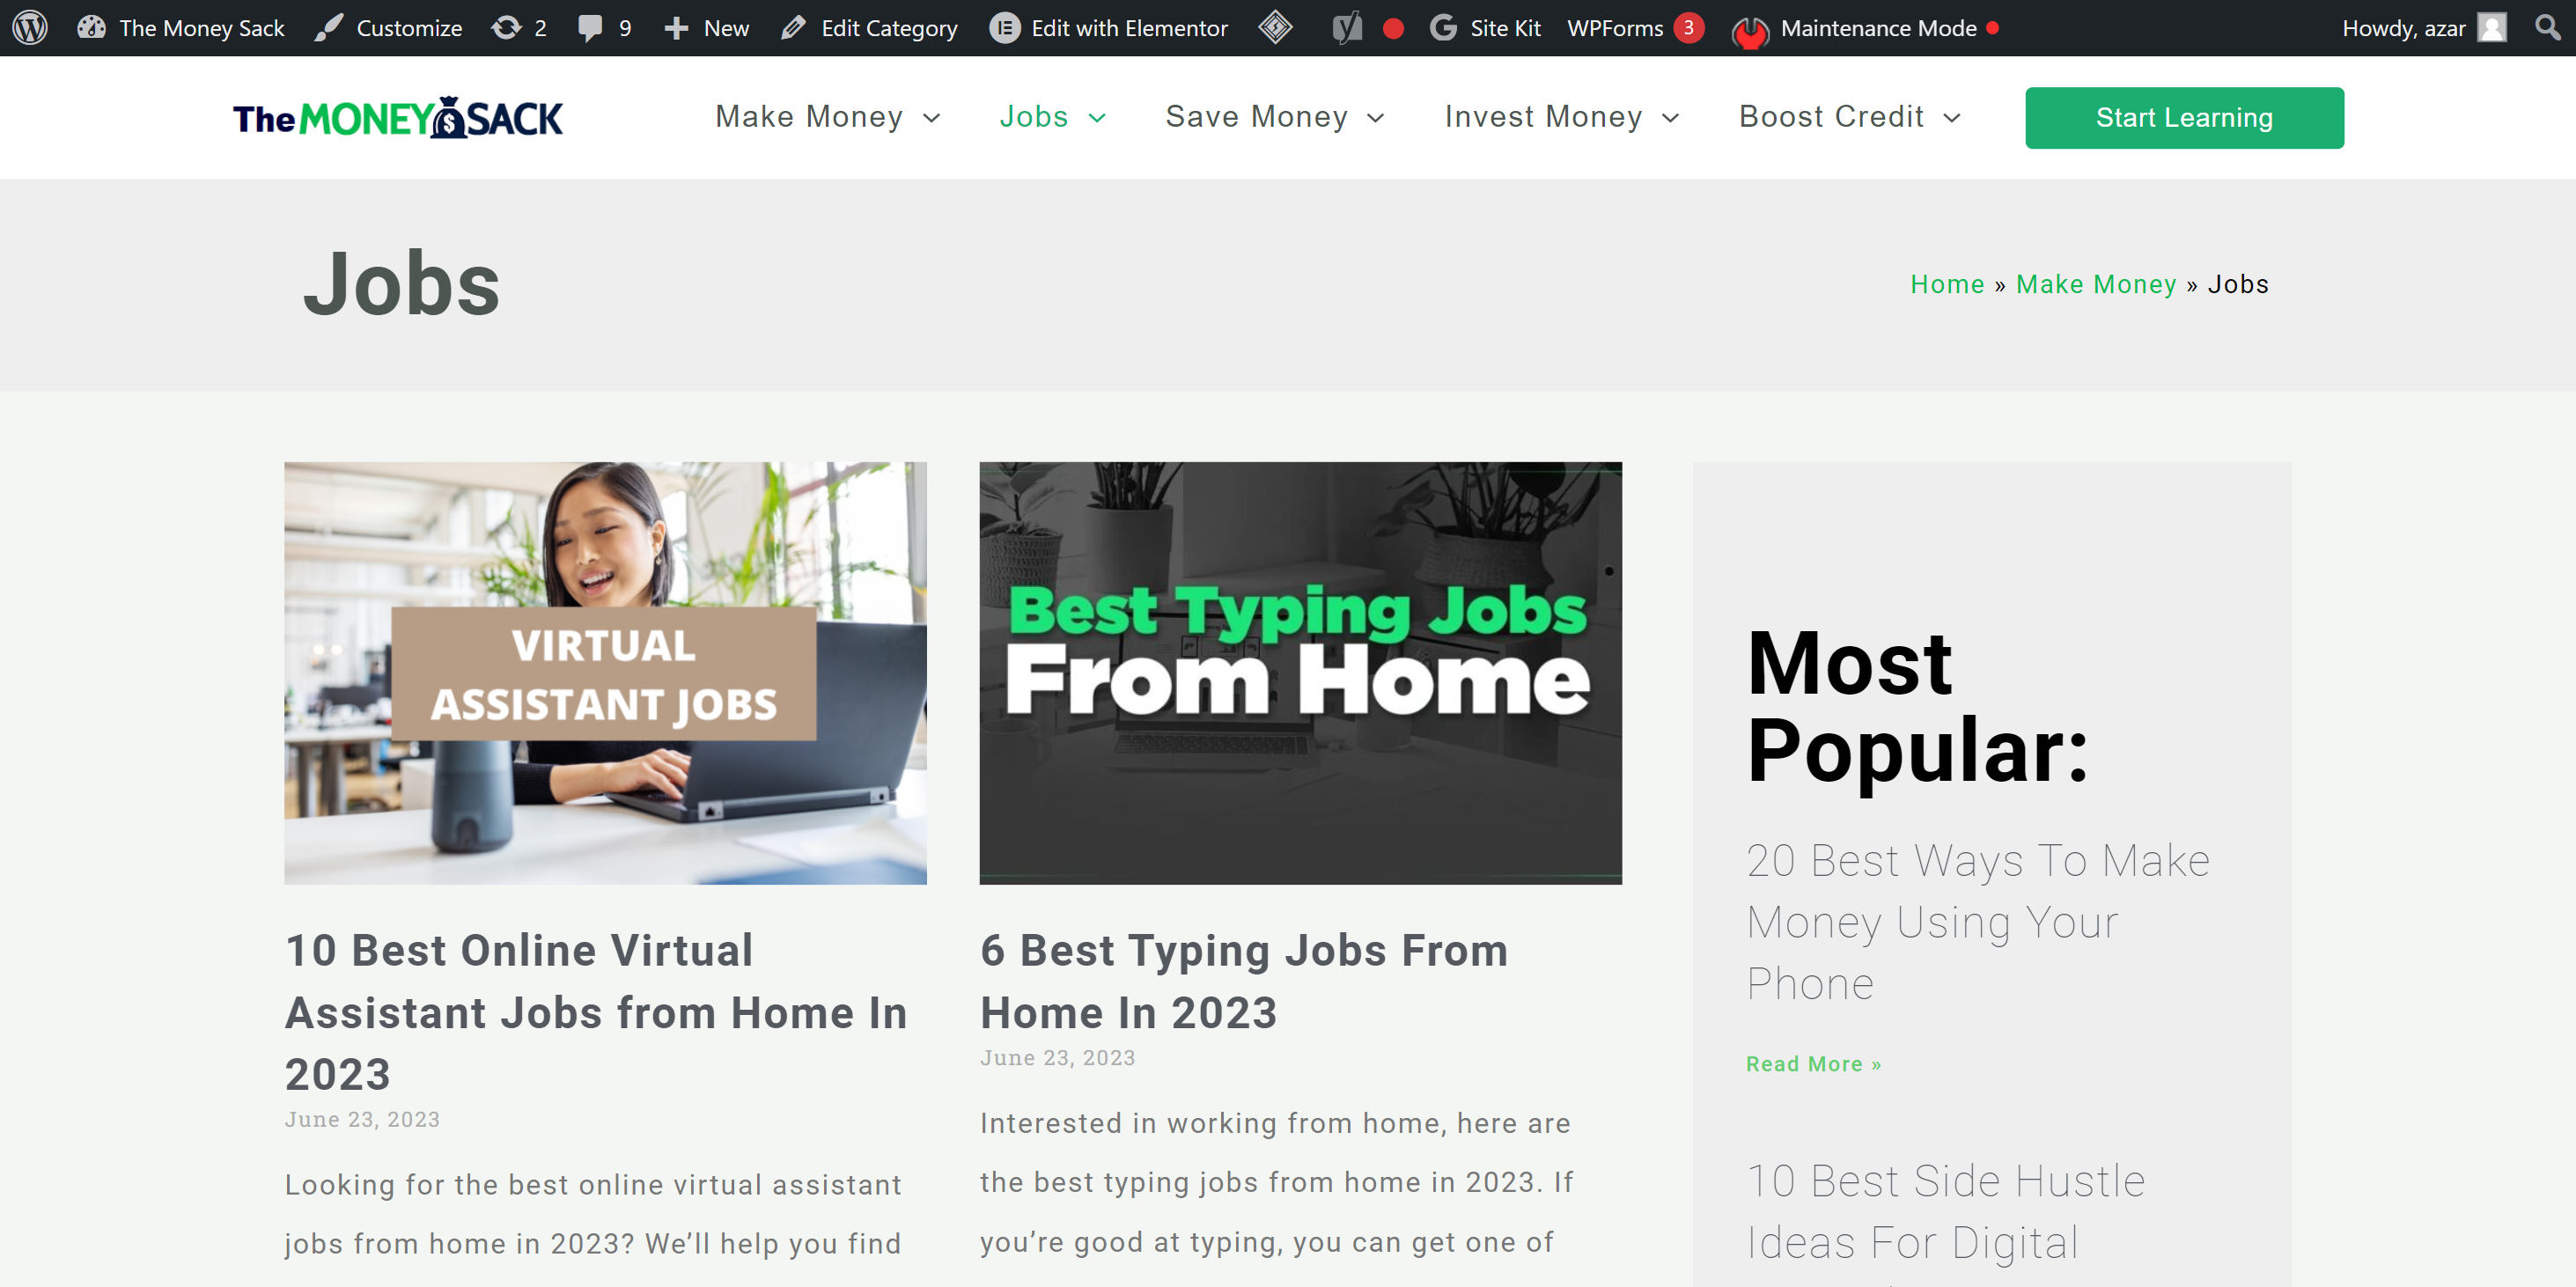Click June 23, 2023 under typing jobs

point(1057,1057)
